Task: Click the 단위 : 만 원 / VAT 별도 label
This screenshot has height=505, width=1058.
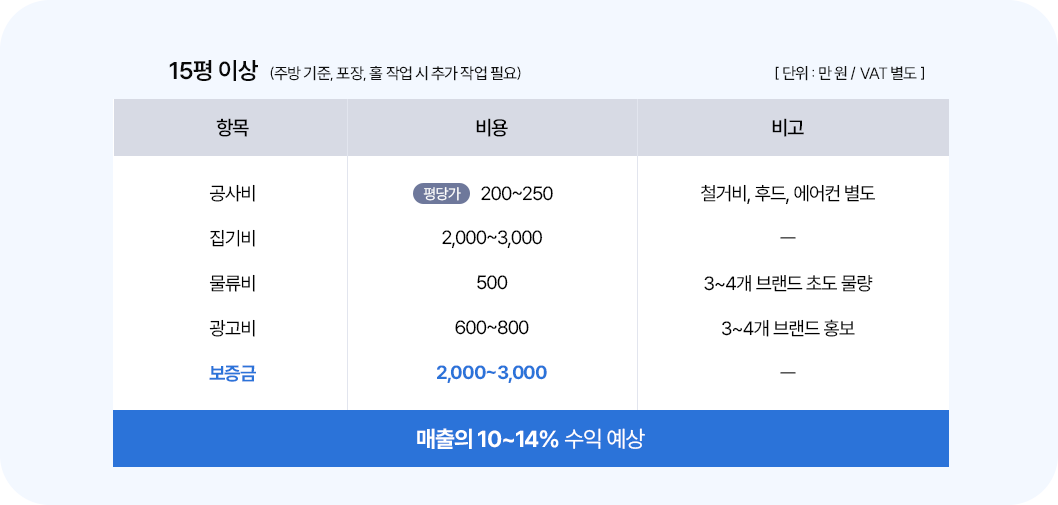Action: [849, 73]
